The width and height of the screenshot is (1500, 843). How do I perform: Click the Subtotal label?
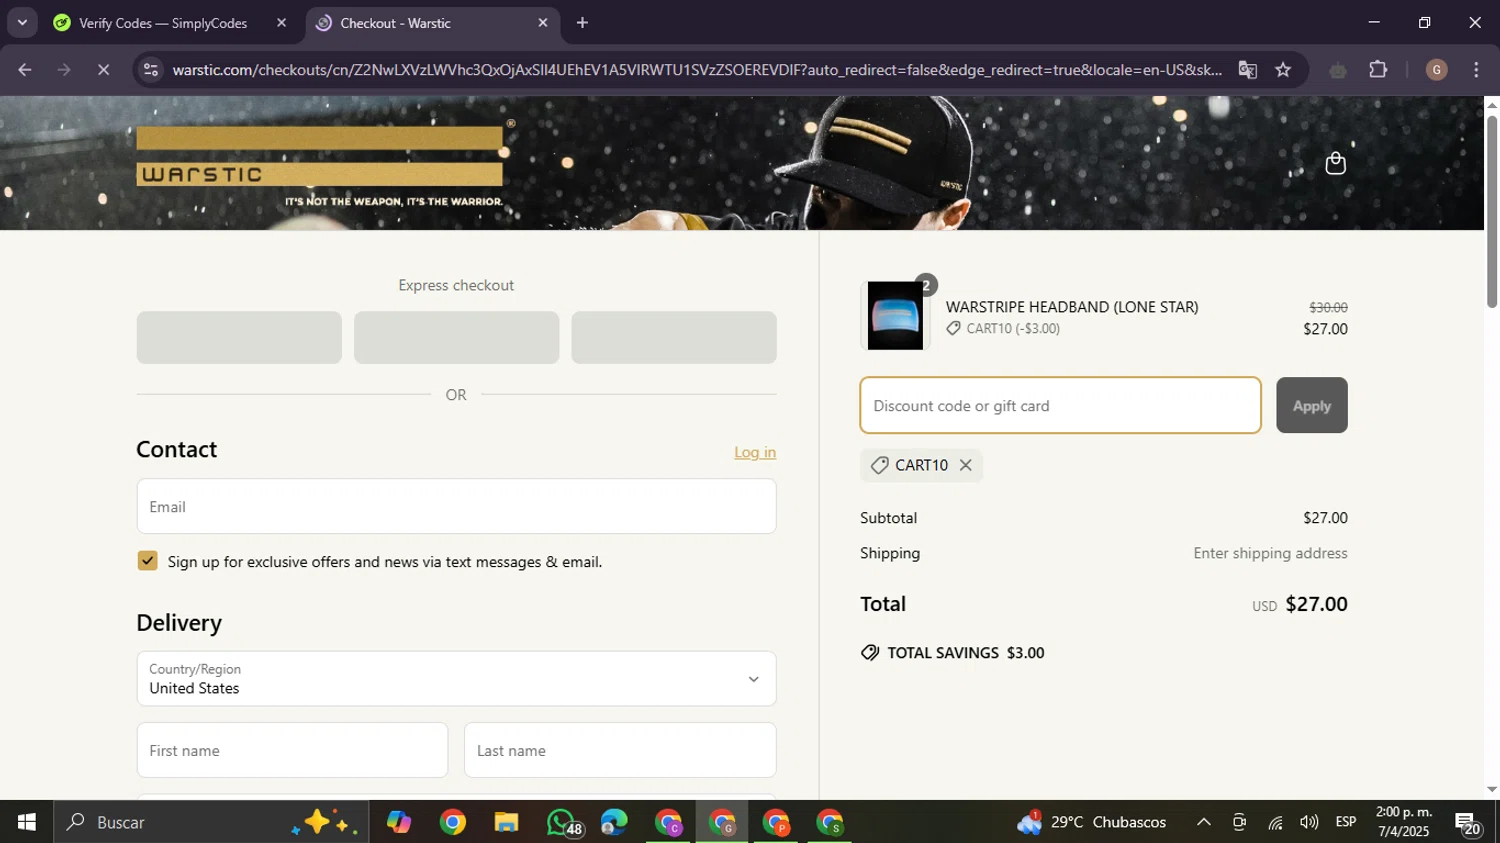(888, 518)
